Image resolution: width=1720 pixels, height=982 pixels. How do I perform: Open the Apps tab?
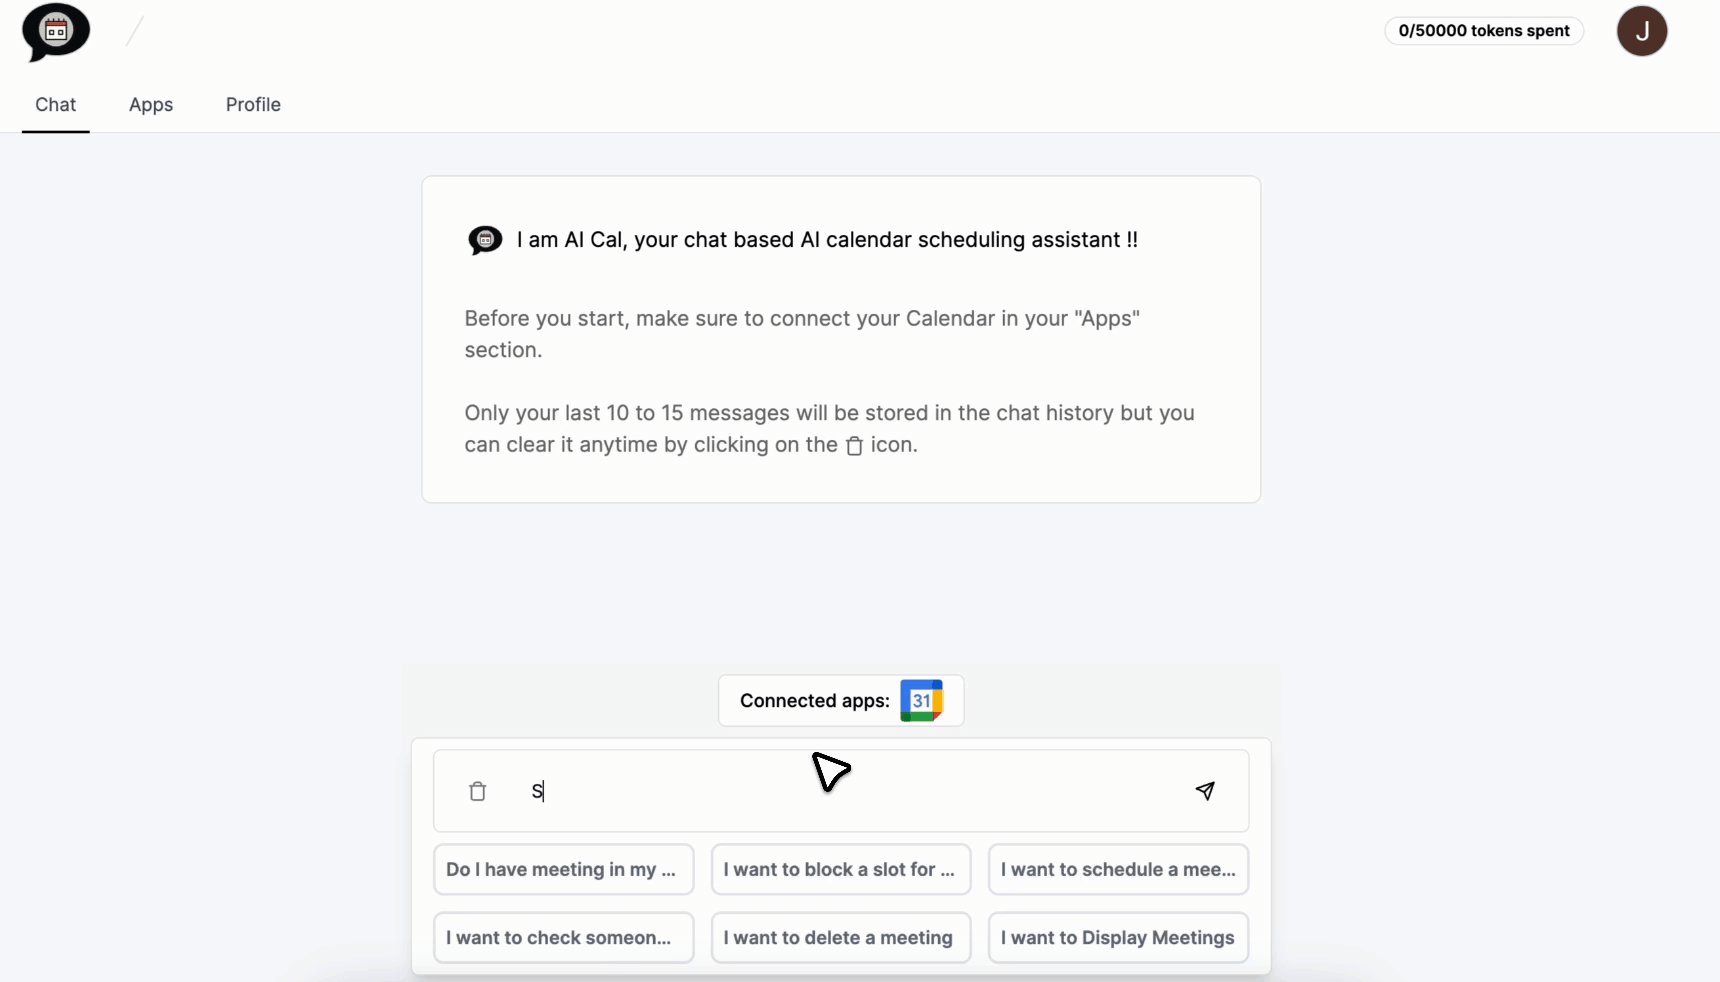click(151, 105)
